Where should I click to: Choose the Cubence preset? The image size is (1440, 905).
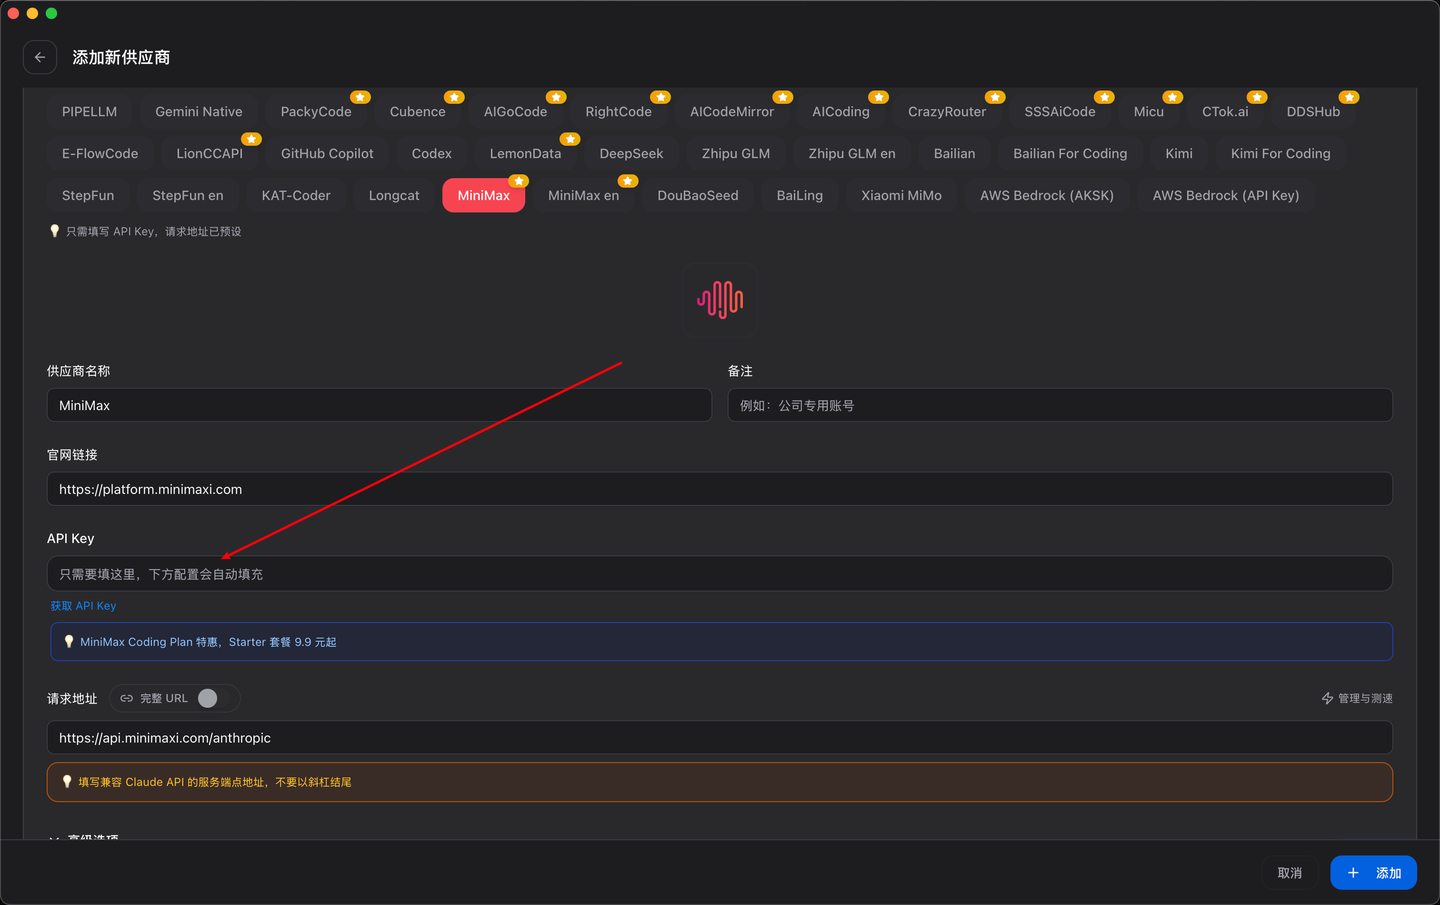pos(418,112)
